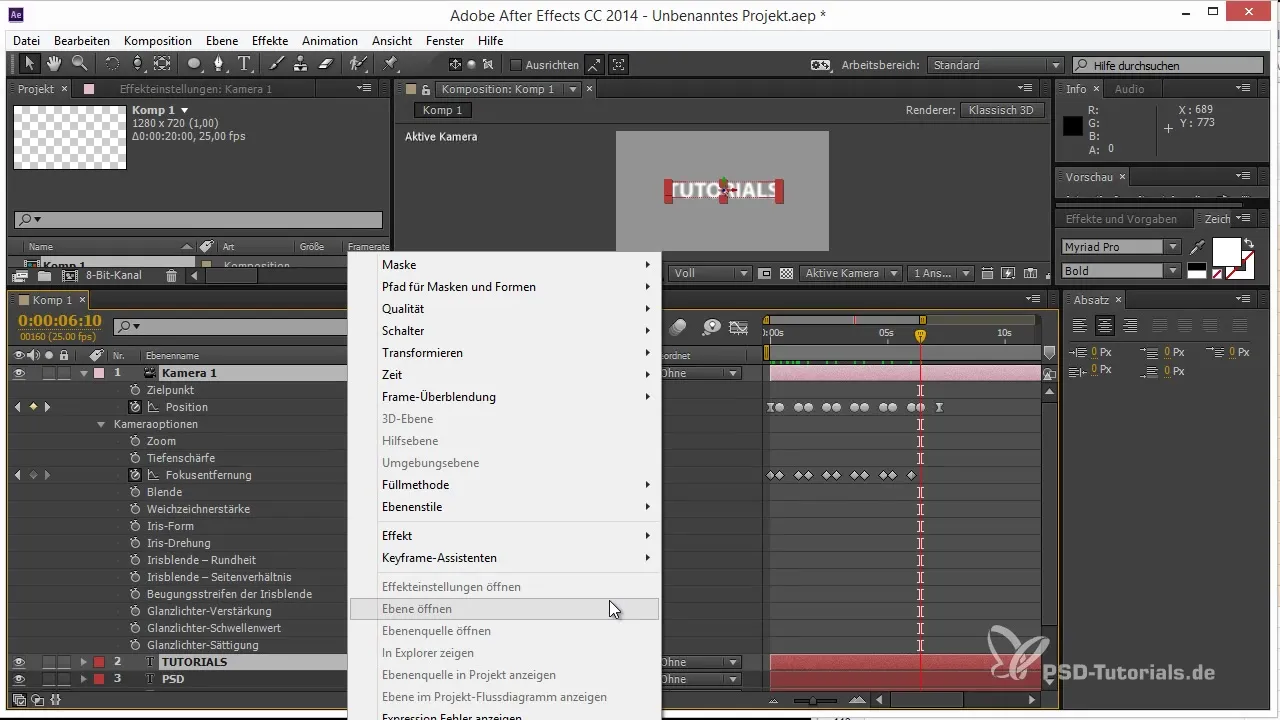This screenshot has height=720, width=1280.
Task: Hide the PSD layer
Action: click(19, 679)
